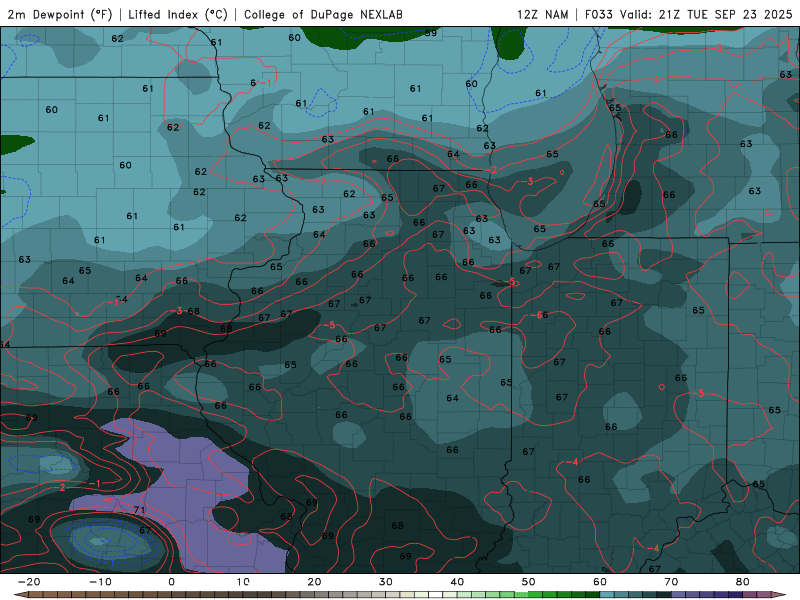Click the 59 dewpoint value on the map
800x600 pixels.
point(431,33)
